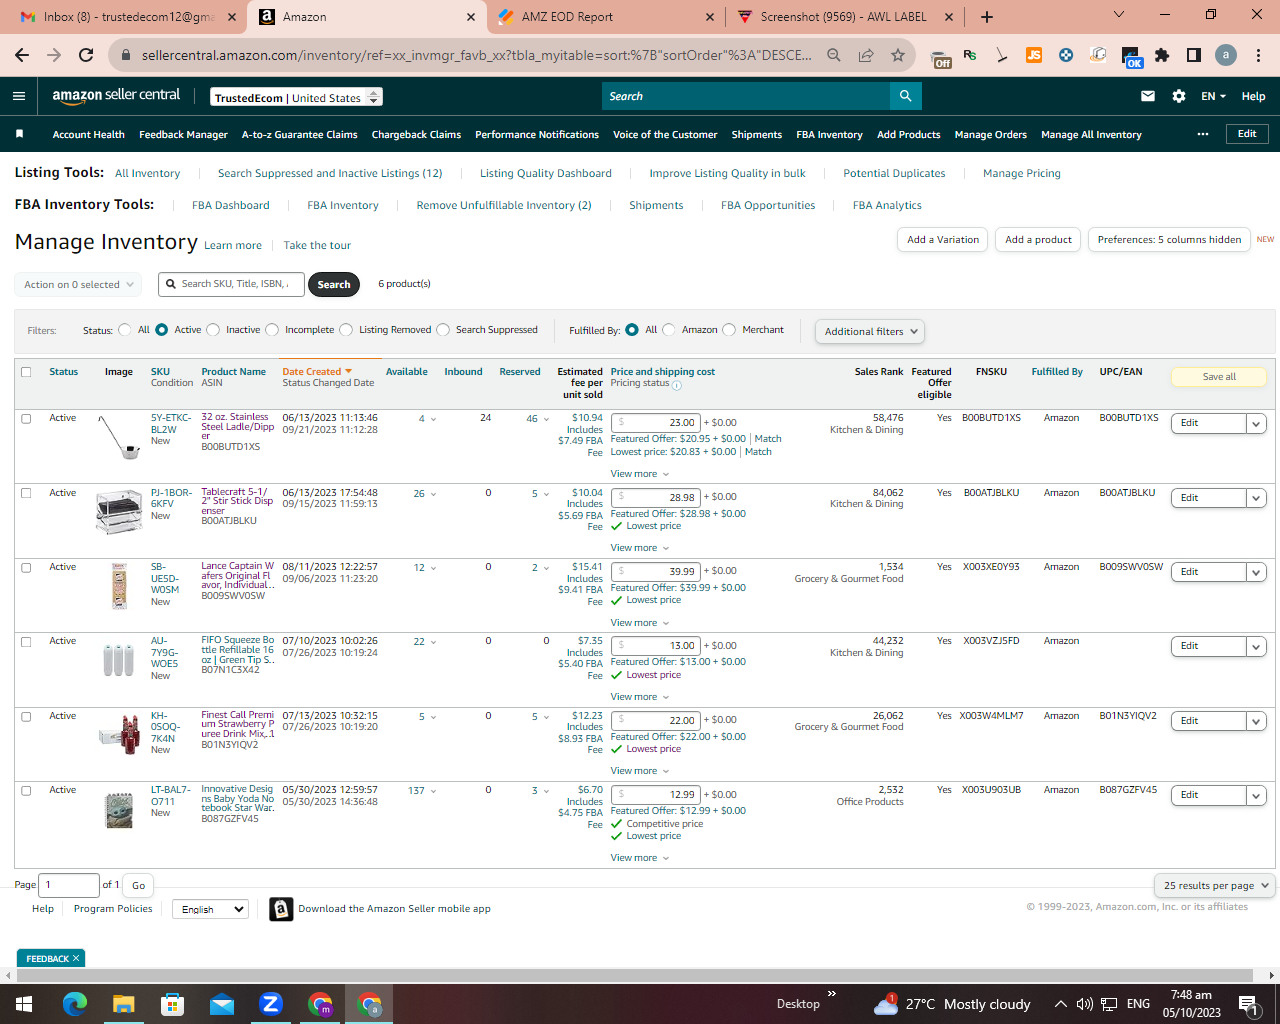Select the Listing Removed radio button
The width and height of the screenshot is (1280, 1024).
346,330
